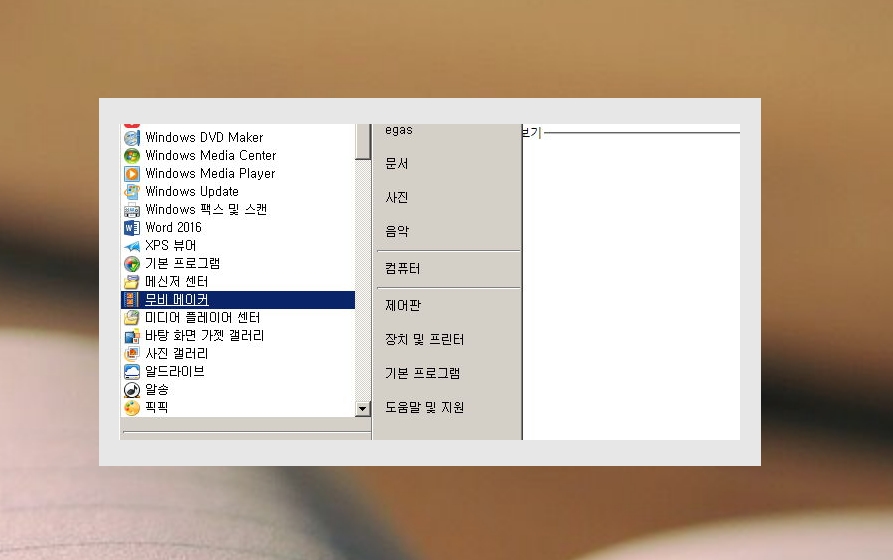The height and width of the screenshot is (560, 893).
Task: Click the 사진 갤러리 icon
Action: (x=132, y=354)
